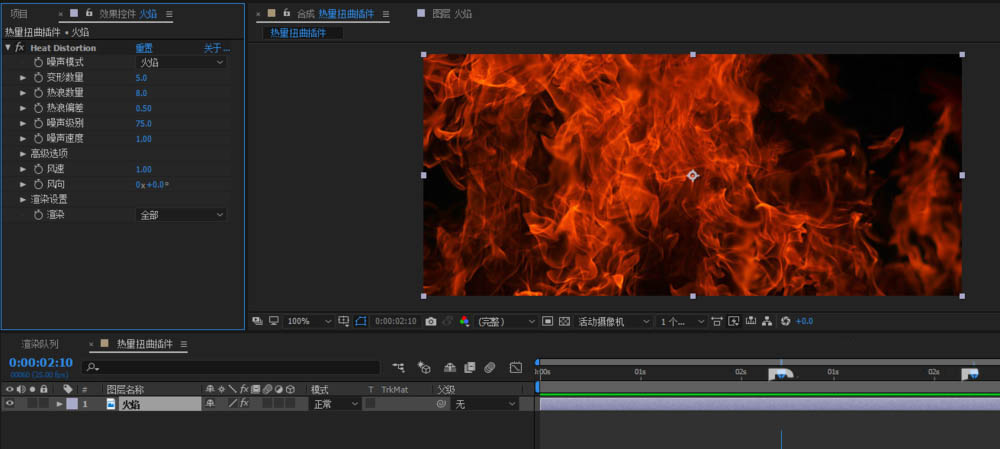Show channel and color management RGB icon
This screenshot has height=449, width=1000.
[x=465, y=321]
